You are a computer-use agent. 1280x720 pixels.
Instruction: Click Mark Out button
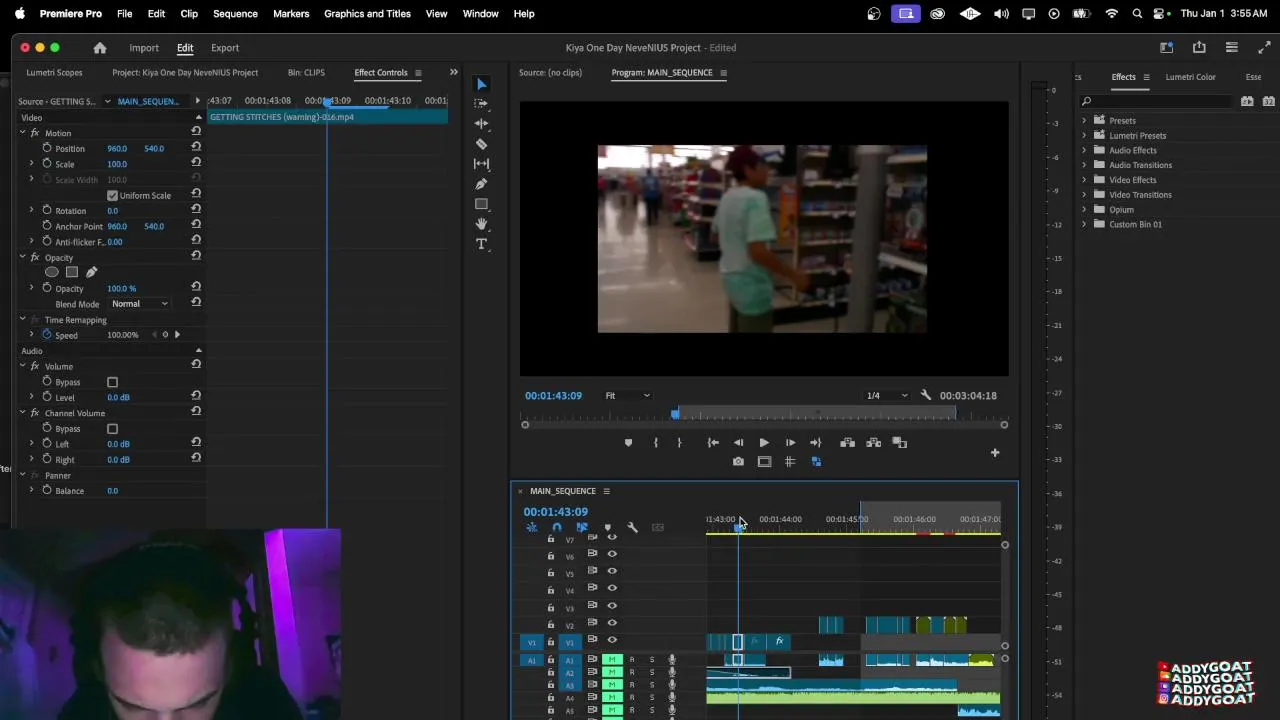pyautogui.click(x=679, y=443)
